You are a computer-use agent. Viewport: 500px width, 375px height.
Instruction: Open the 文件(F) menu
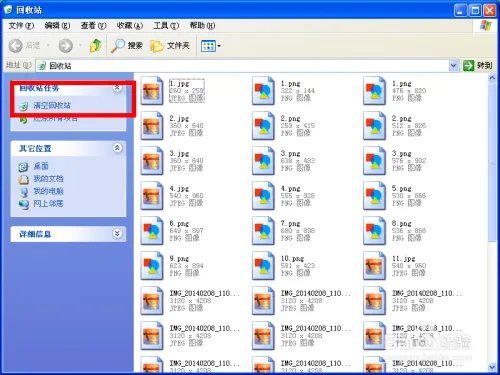21,26
